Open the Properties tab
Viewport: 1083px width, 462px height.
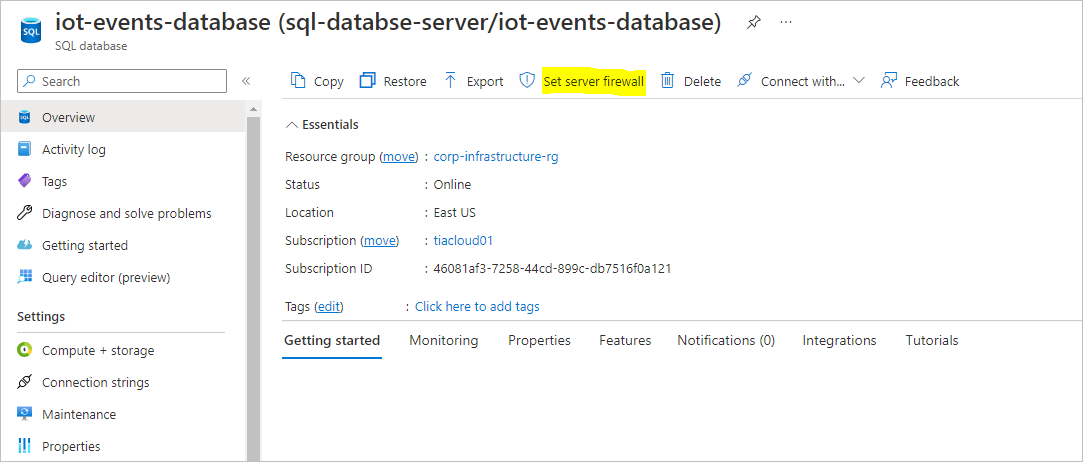point(539,340)
